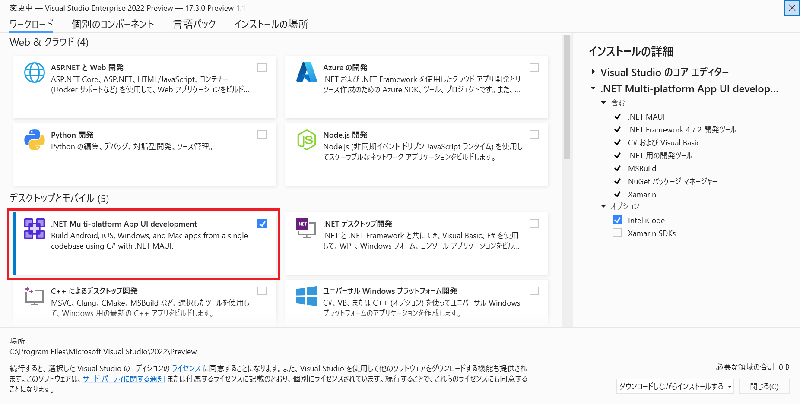Viewport: 800px width, 404px height.
Task: Collapse the 含む included components list
Action: click(604, 103)
